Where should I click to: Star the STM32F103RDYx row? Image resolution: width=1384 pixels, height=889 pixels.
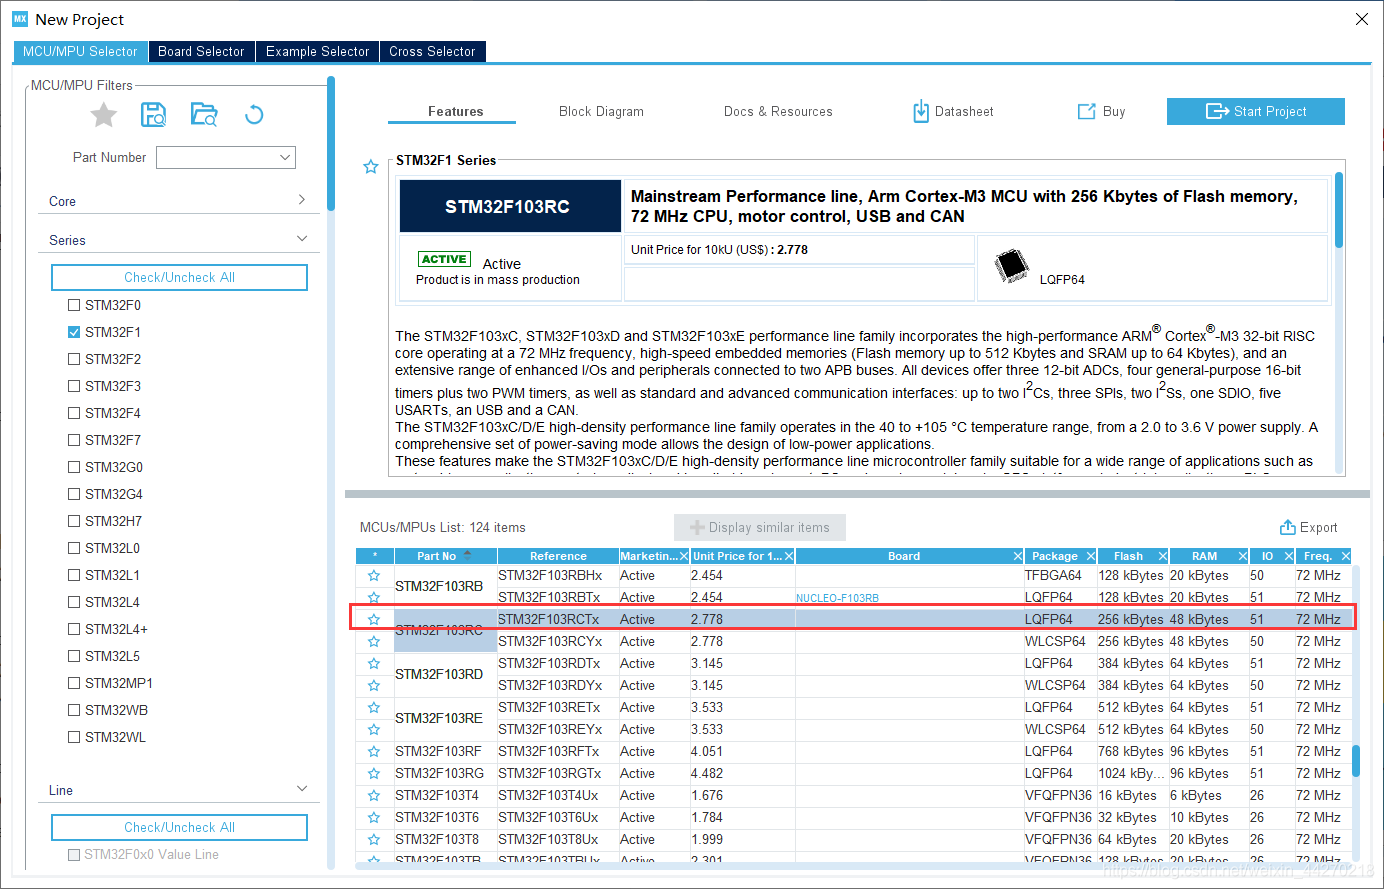coord(374,686)
